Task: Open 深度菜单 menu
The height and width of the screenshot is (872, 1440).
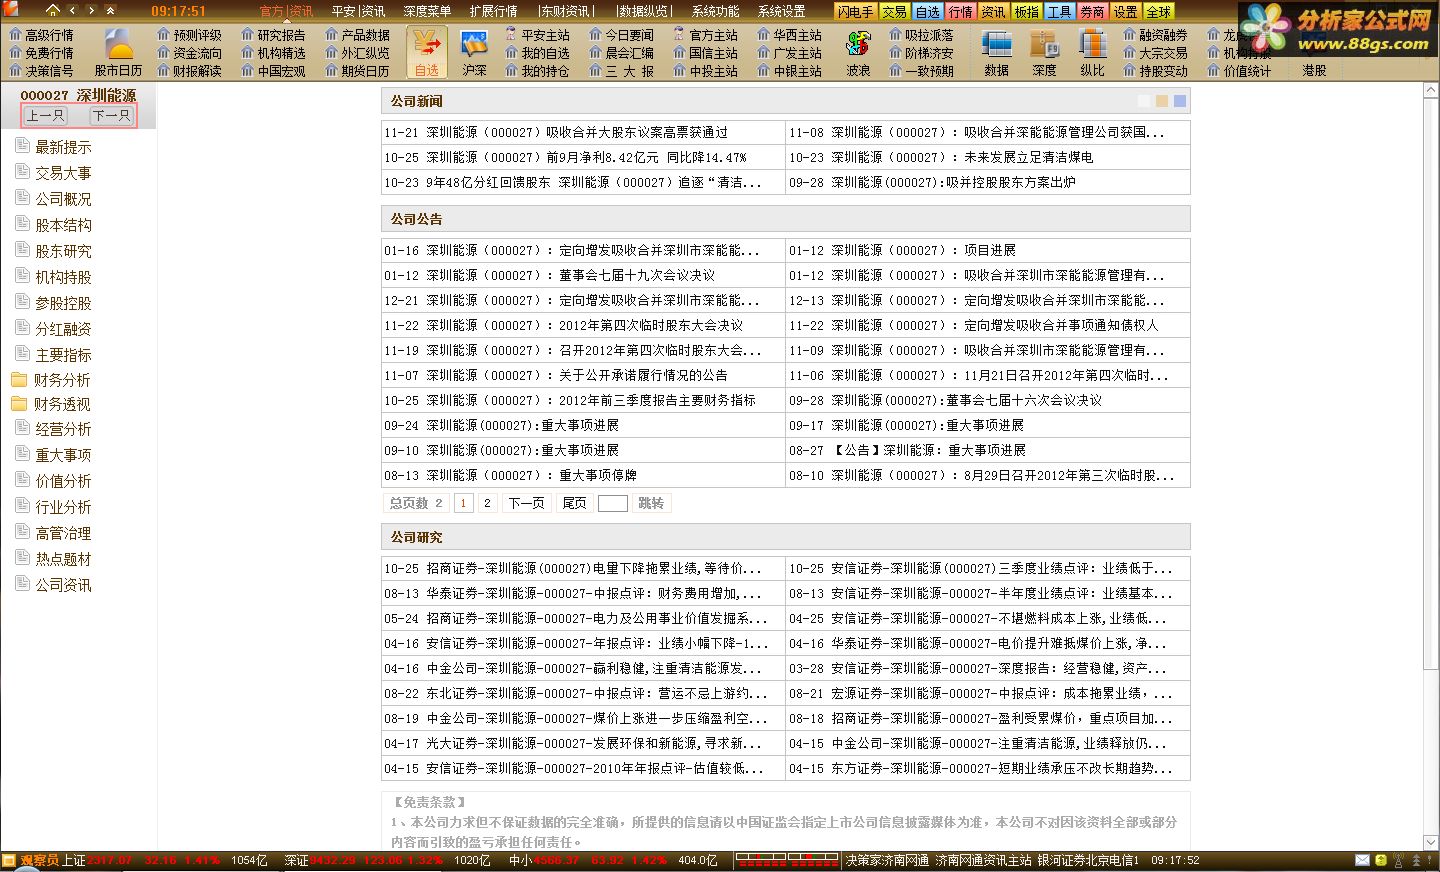Action: pos(427,11)
